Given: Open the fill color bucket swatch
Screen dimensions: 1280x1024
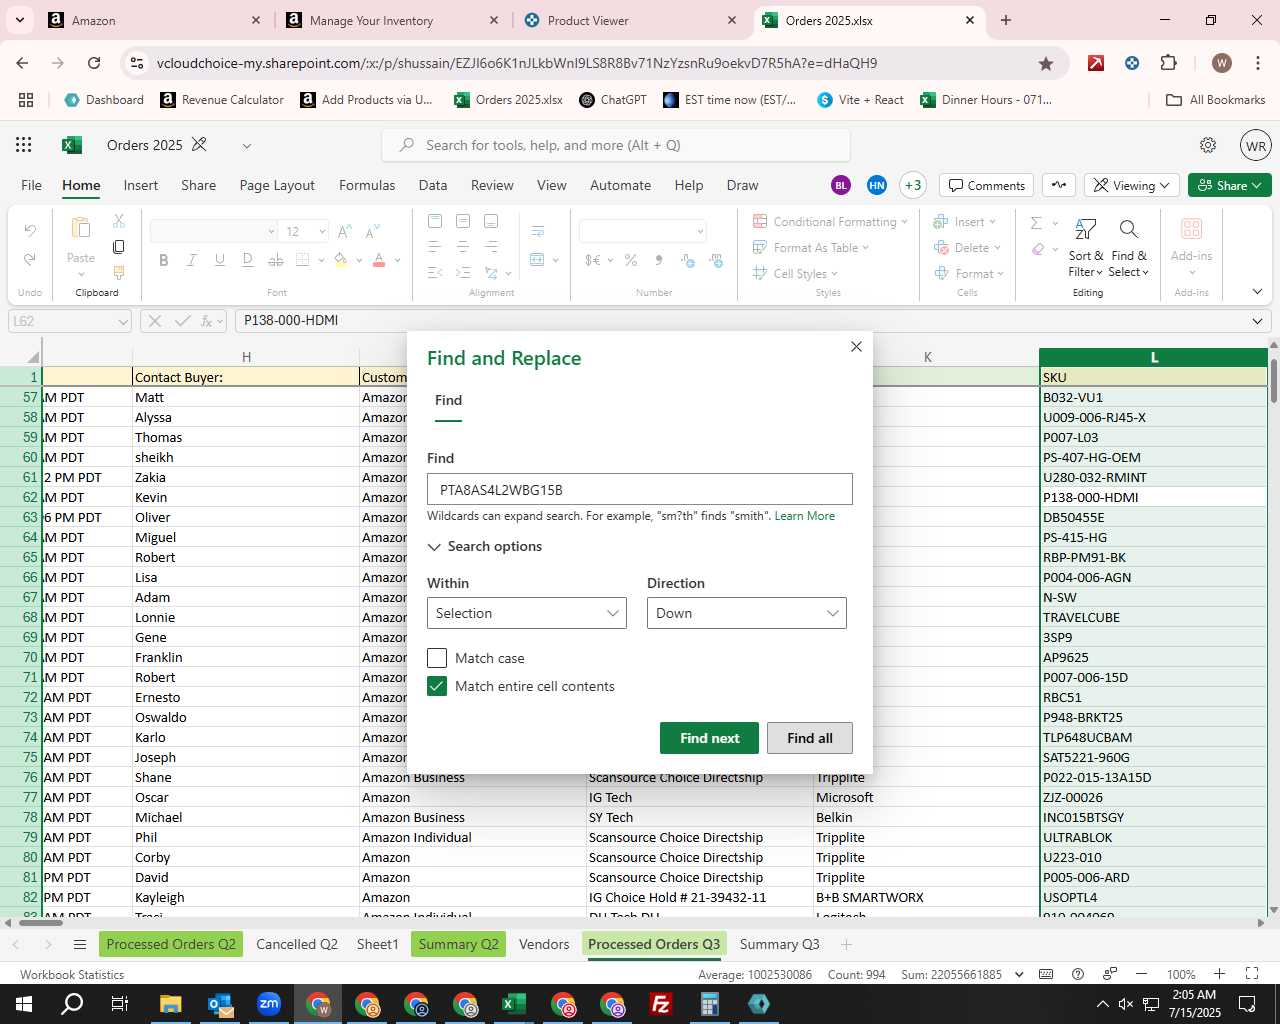Looking at the screenshot, I should pyautogui.click(x=341, y=260).
